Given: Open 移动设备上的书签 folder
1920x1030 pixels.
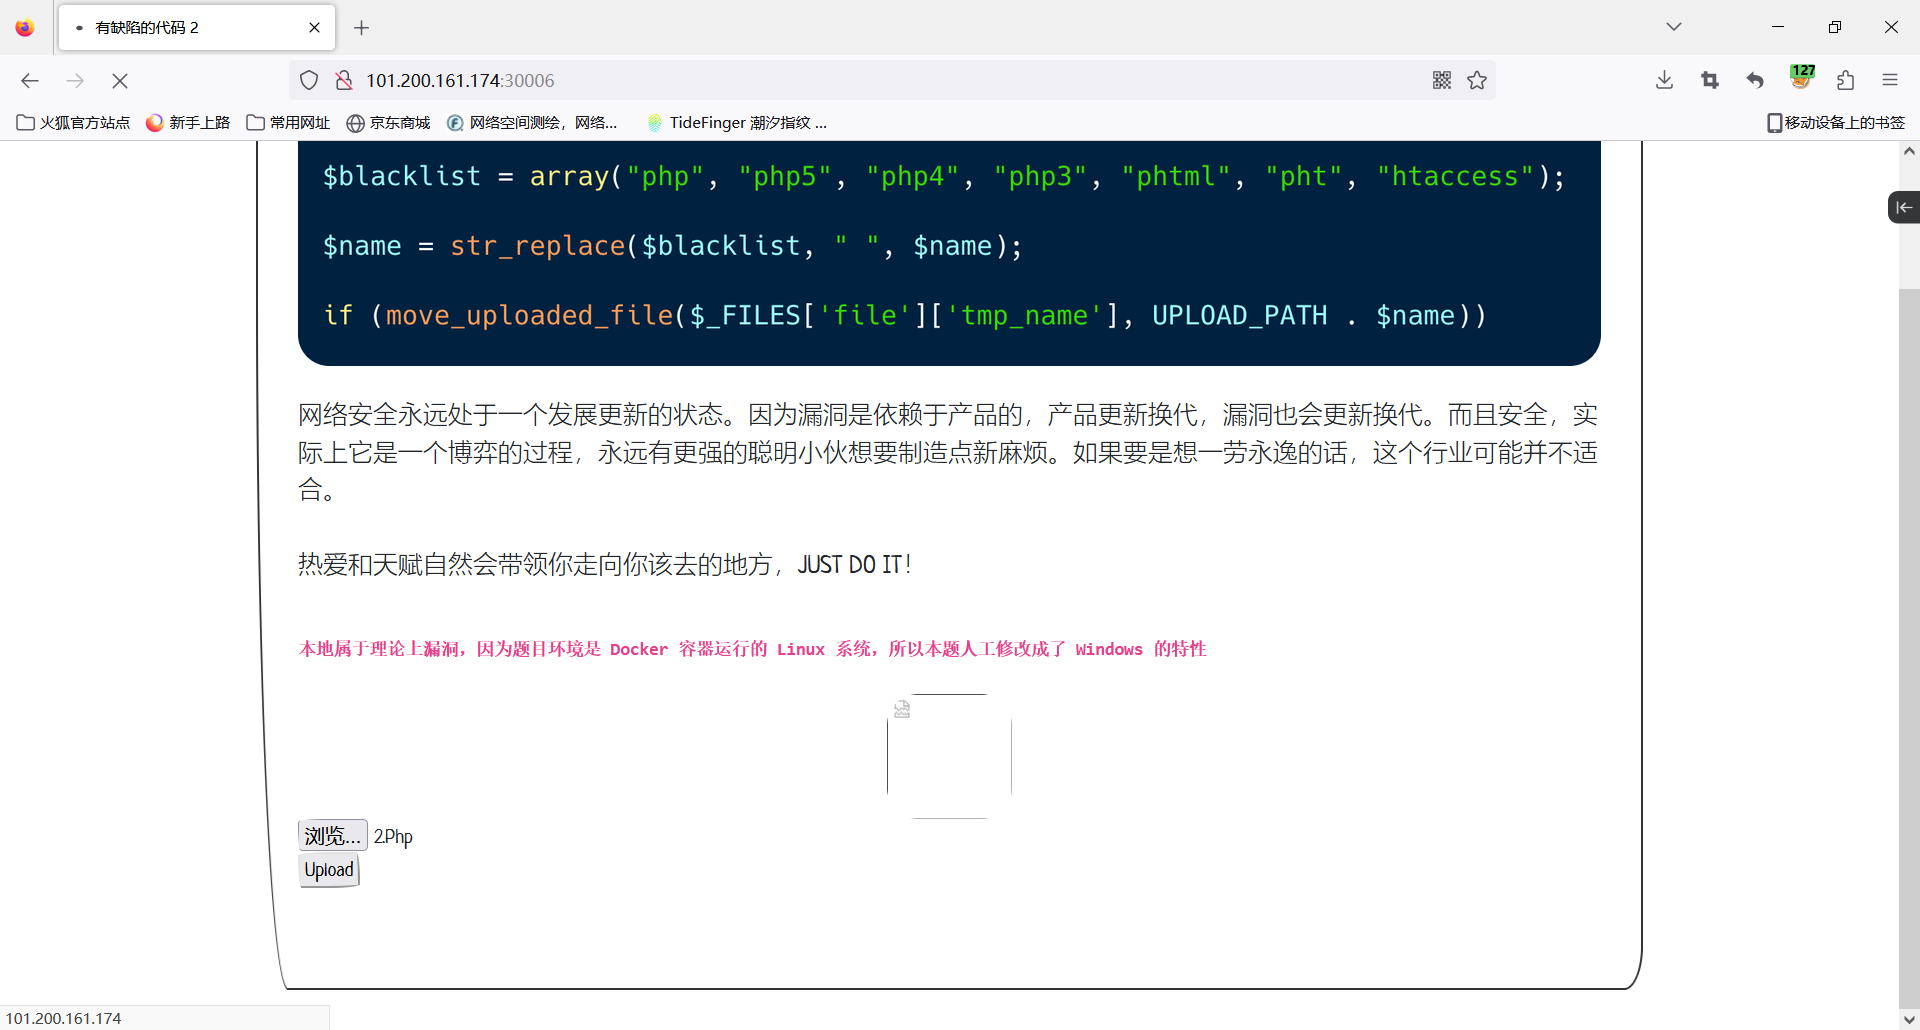Looking at the screenshot, I should 1837,123.
